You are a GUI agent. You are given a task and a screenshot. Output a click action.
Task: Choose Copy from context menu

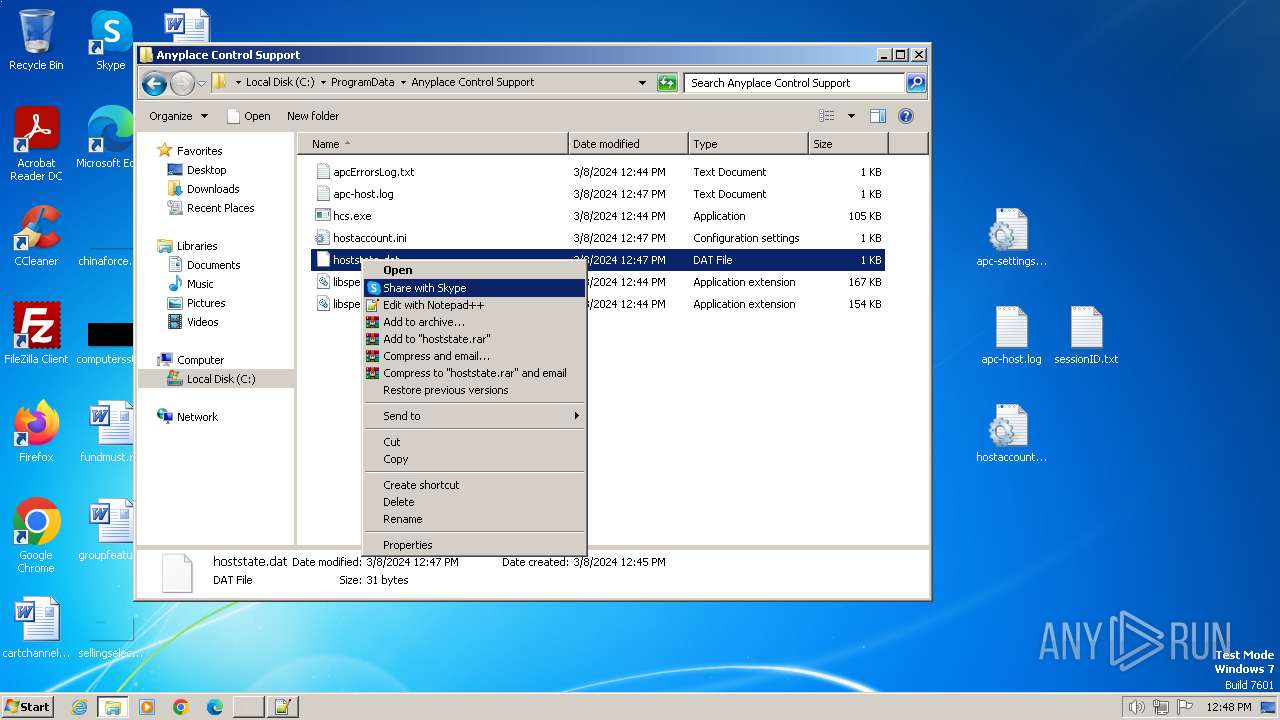(474, 459)
